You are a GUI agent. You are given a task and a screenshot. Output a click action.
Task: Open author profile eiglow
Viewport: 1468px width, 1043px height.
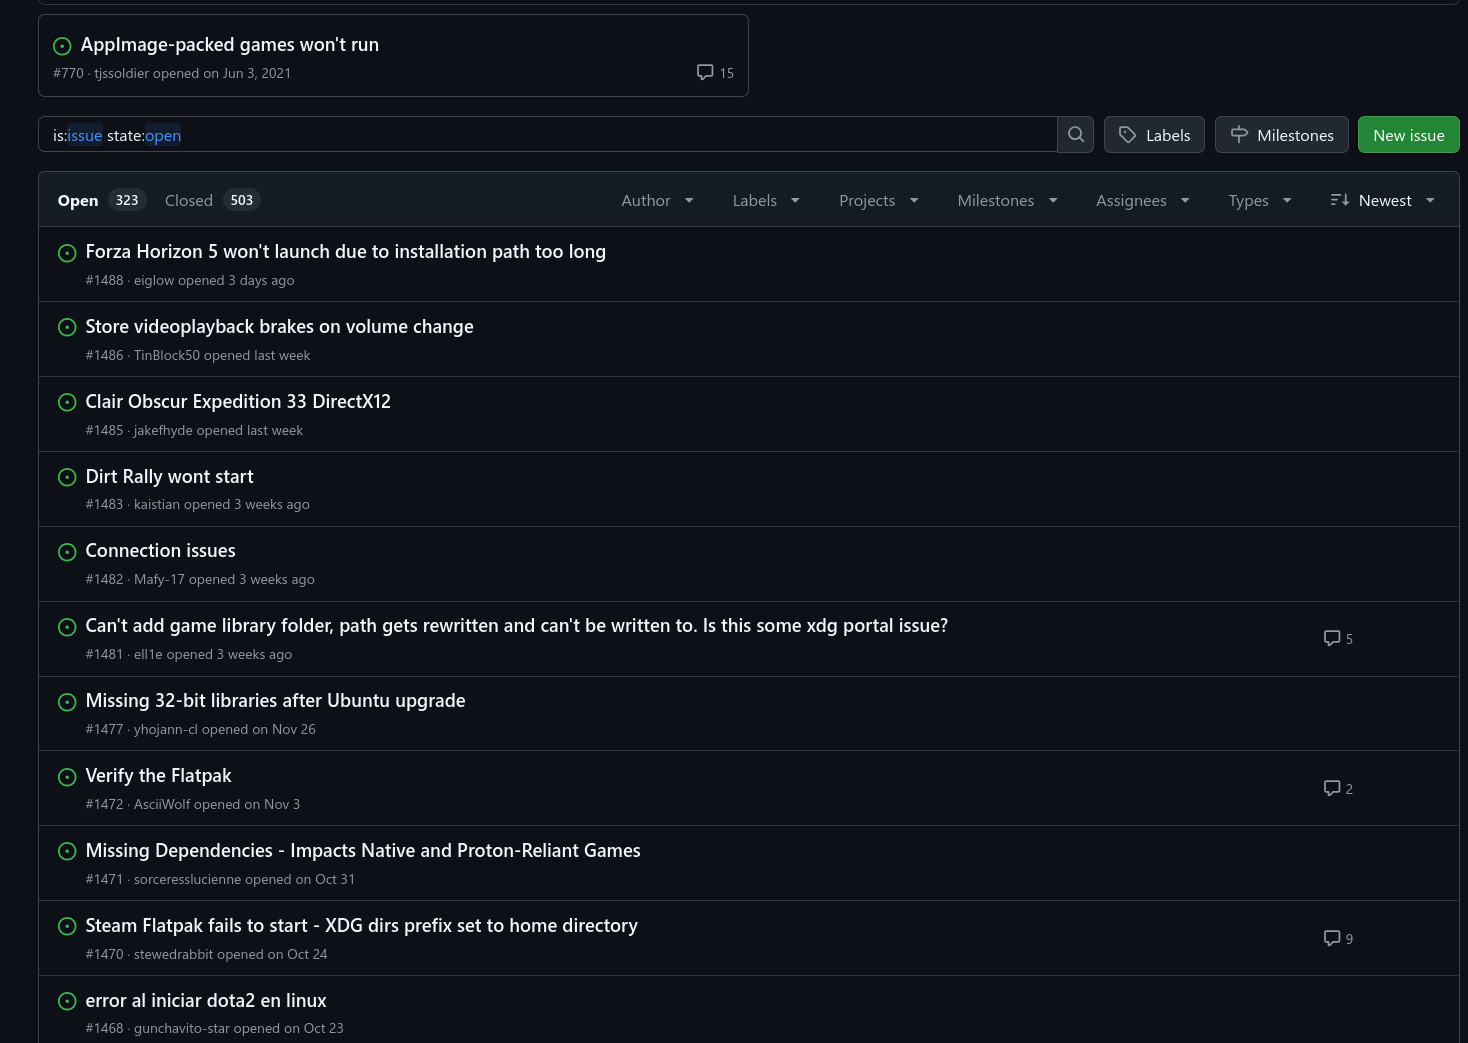[152, 281]
